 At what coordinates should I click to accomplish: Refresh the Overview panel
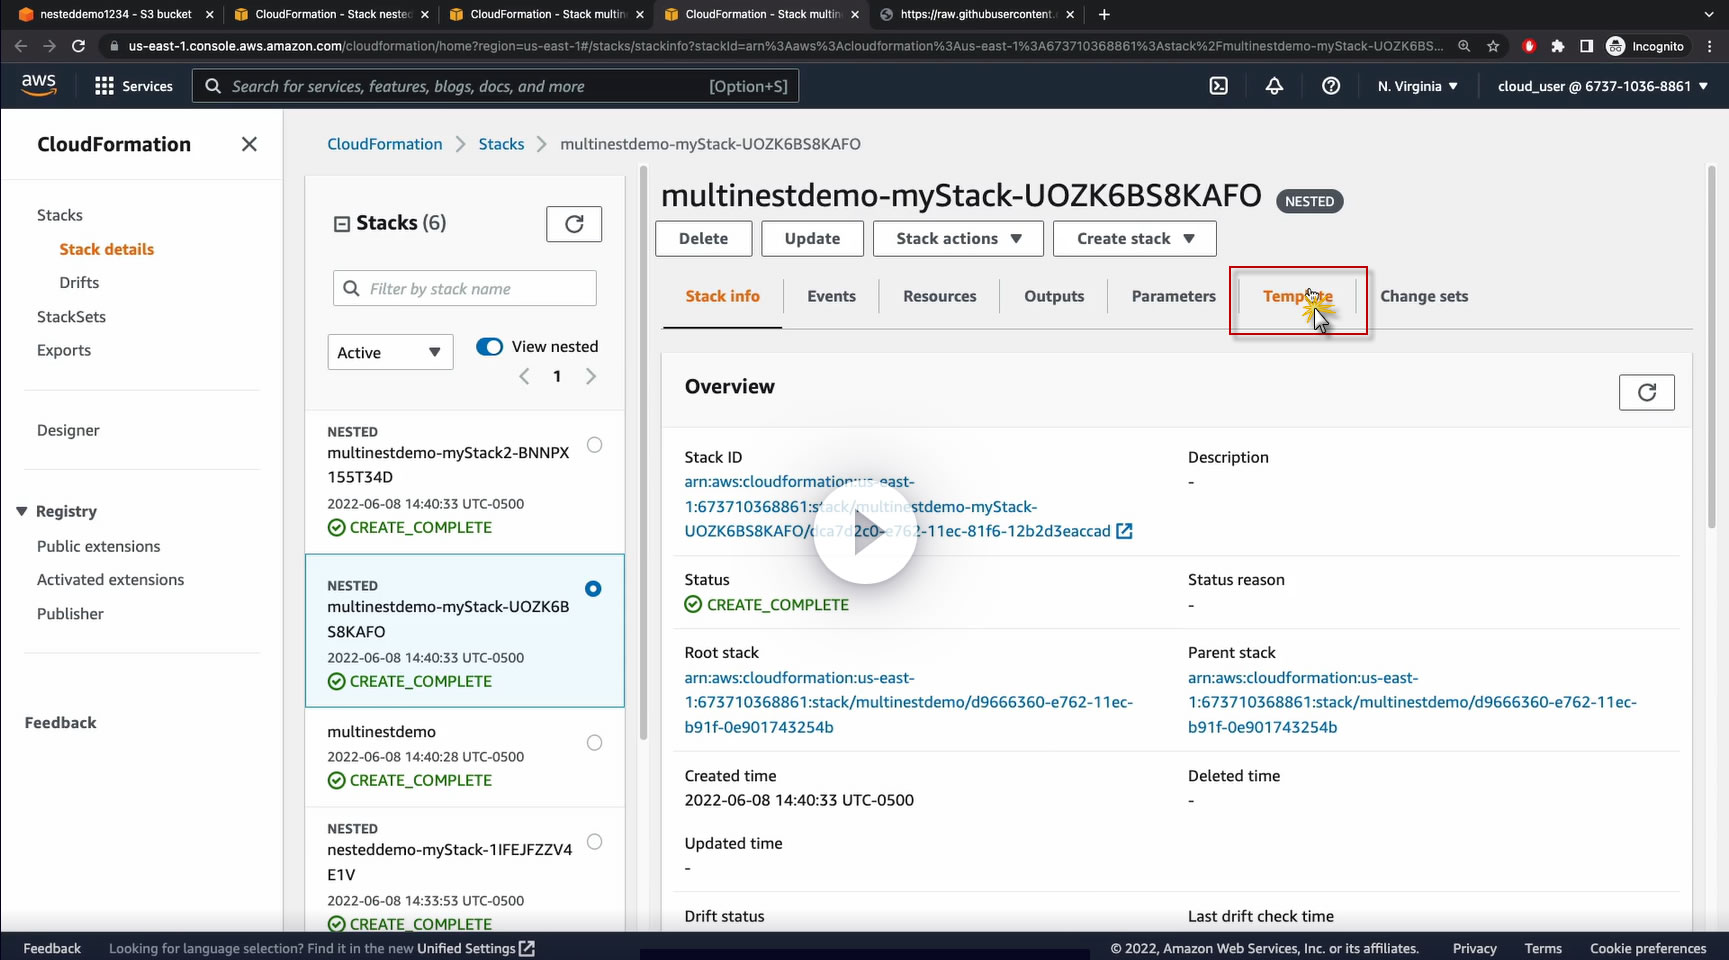pos(1646,392)
